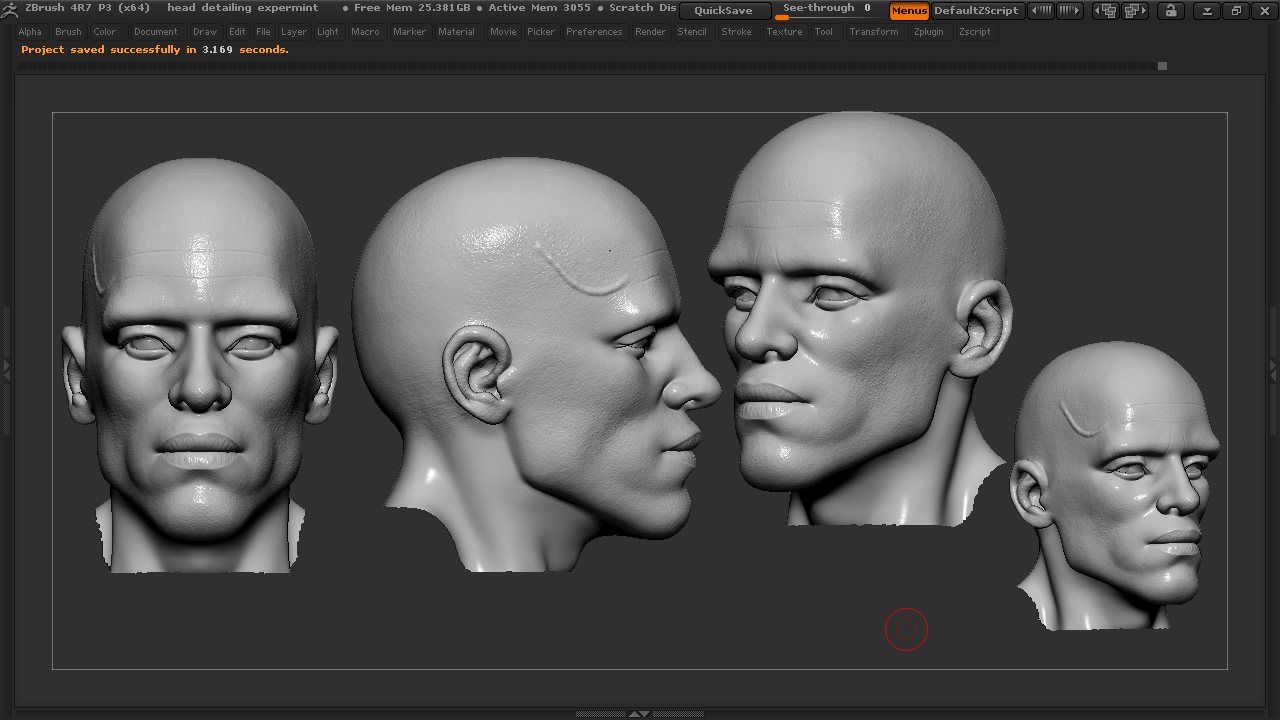Click the QuickSave button
The width and height of the screenshot is (1280, 720).
[724, 11]
